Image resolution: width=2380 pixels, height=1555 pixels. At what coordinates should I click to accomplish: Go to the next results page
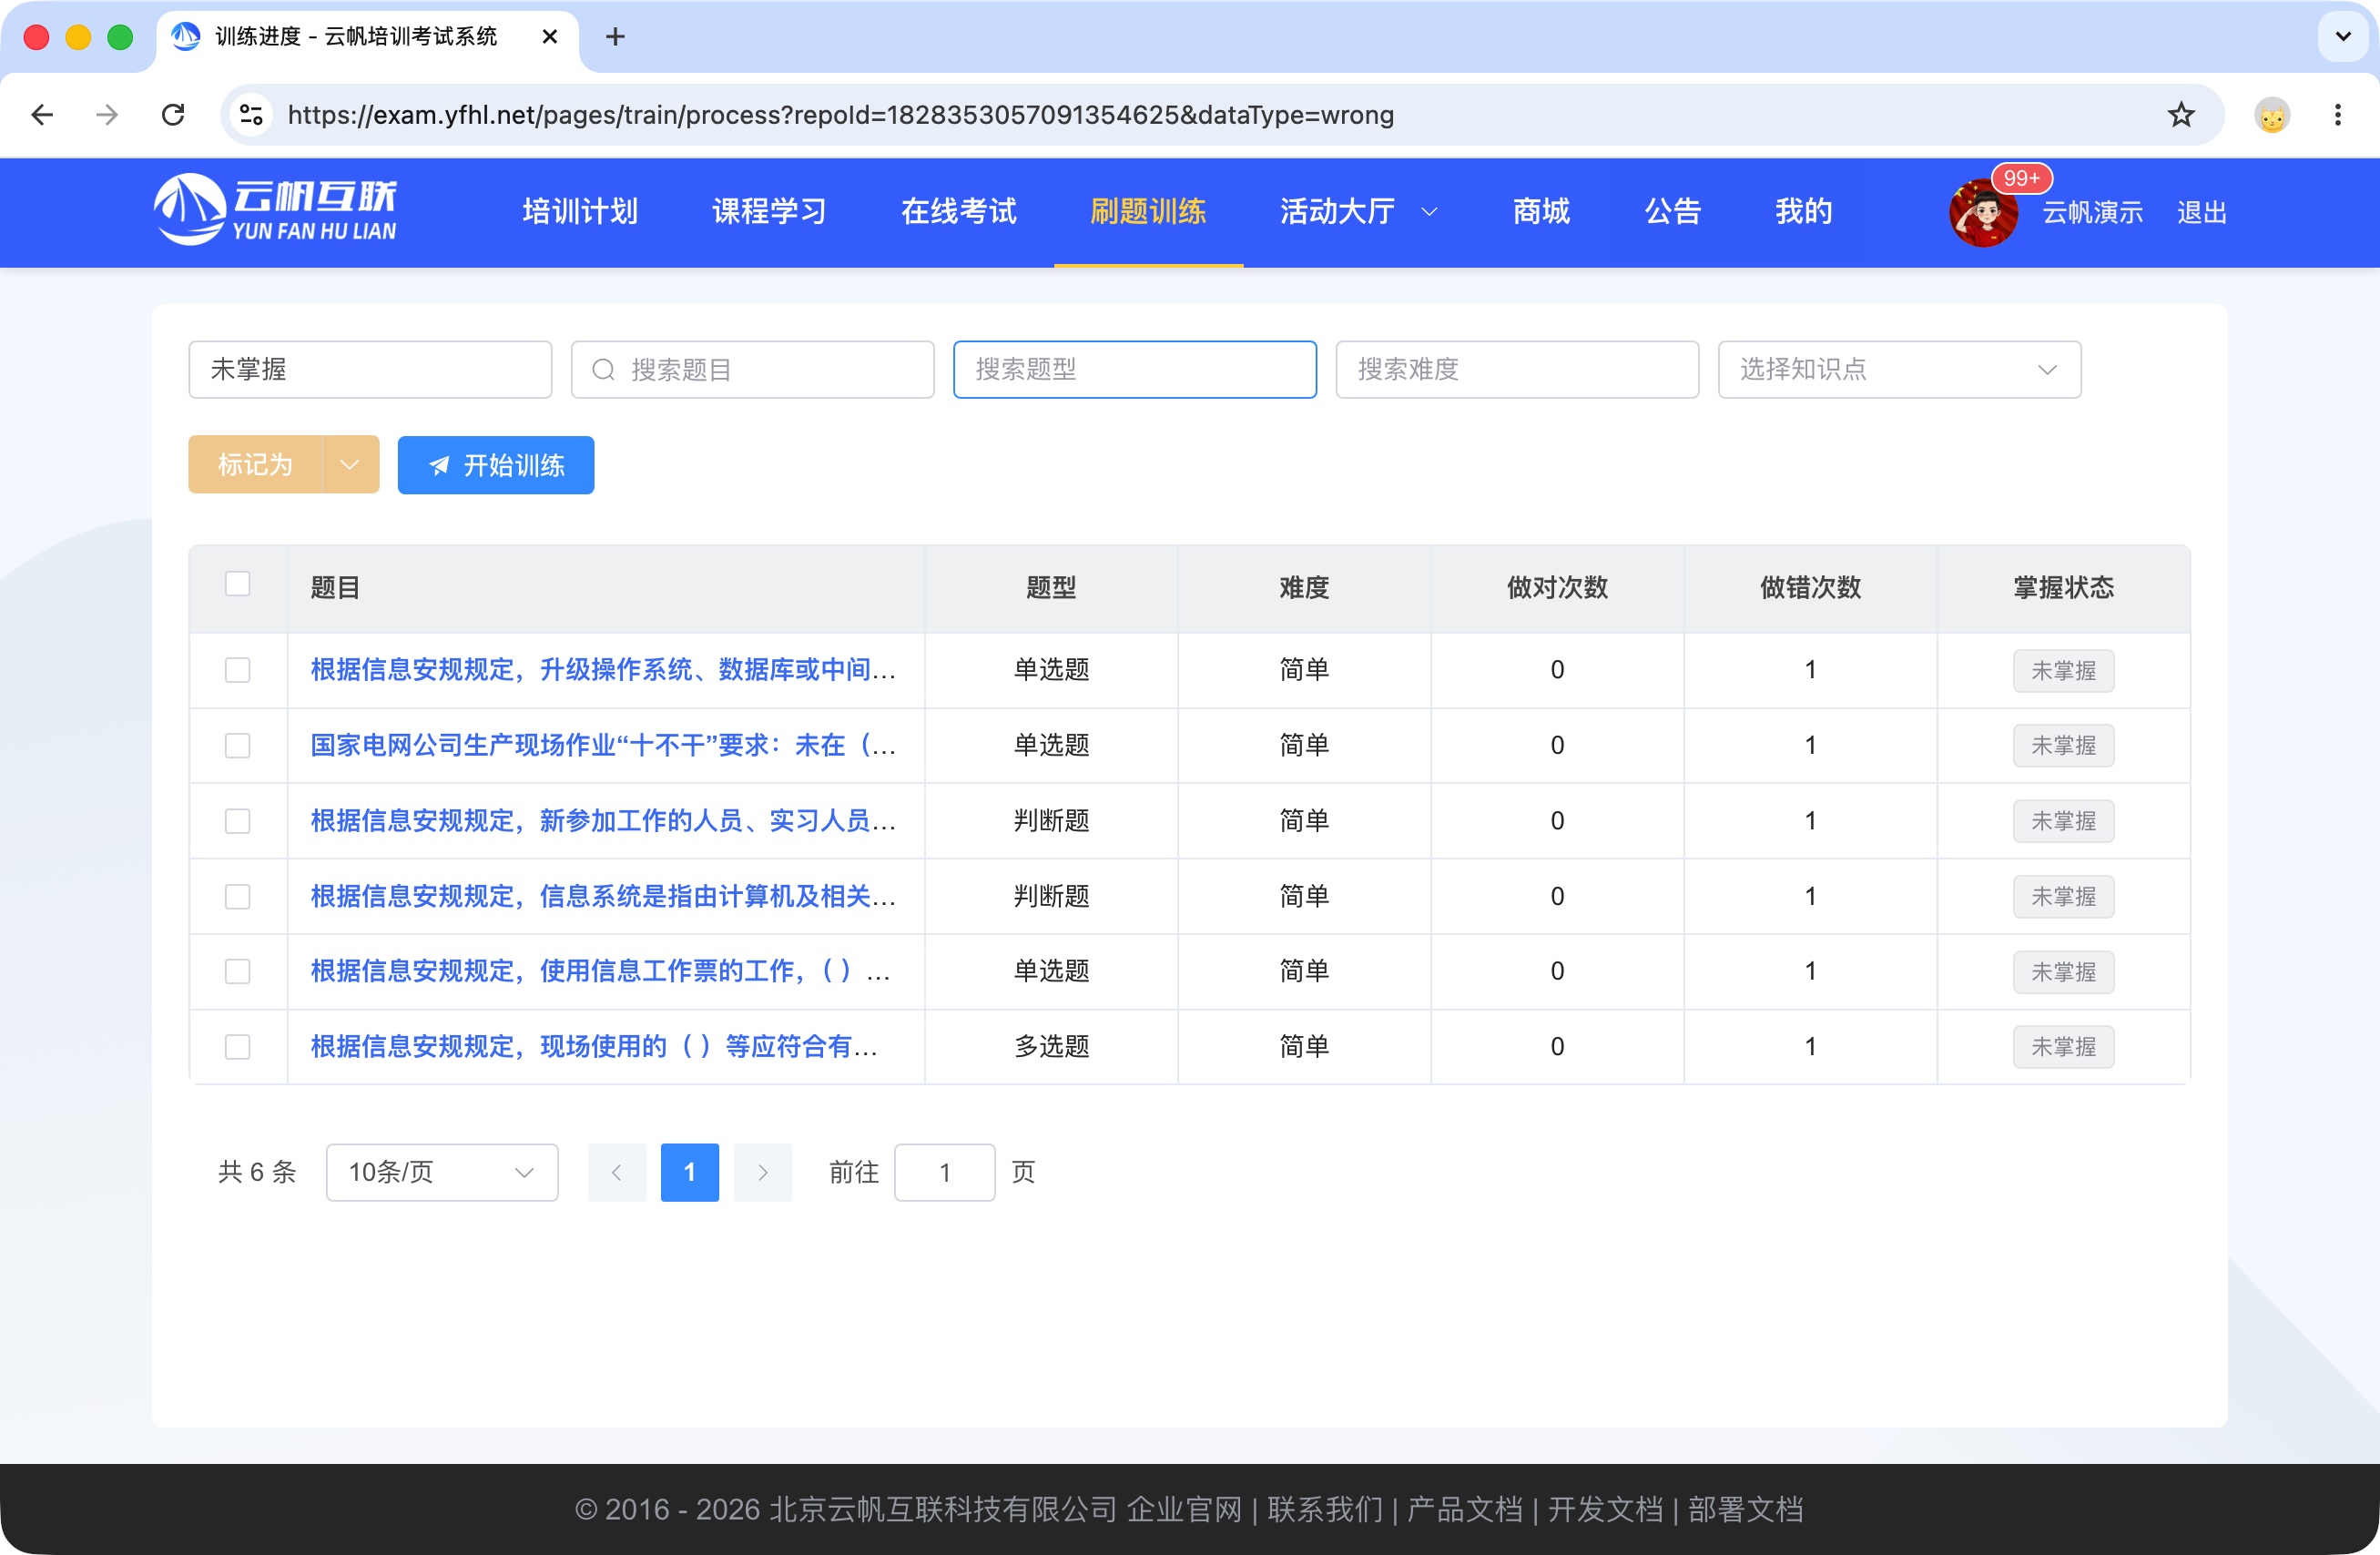tap(762, 1172)
